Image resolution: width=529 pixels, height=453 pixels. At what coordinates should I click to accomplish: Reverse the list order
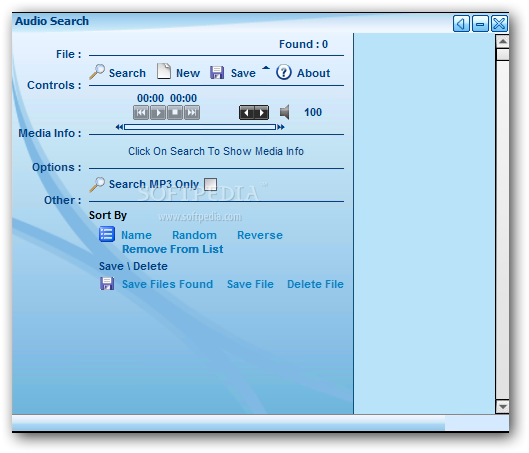(260, 235)
